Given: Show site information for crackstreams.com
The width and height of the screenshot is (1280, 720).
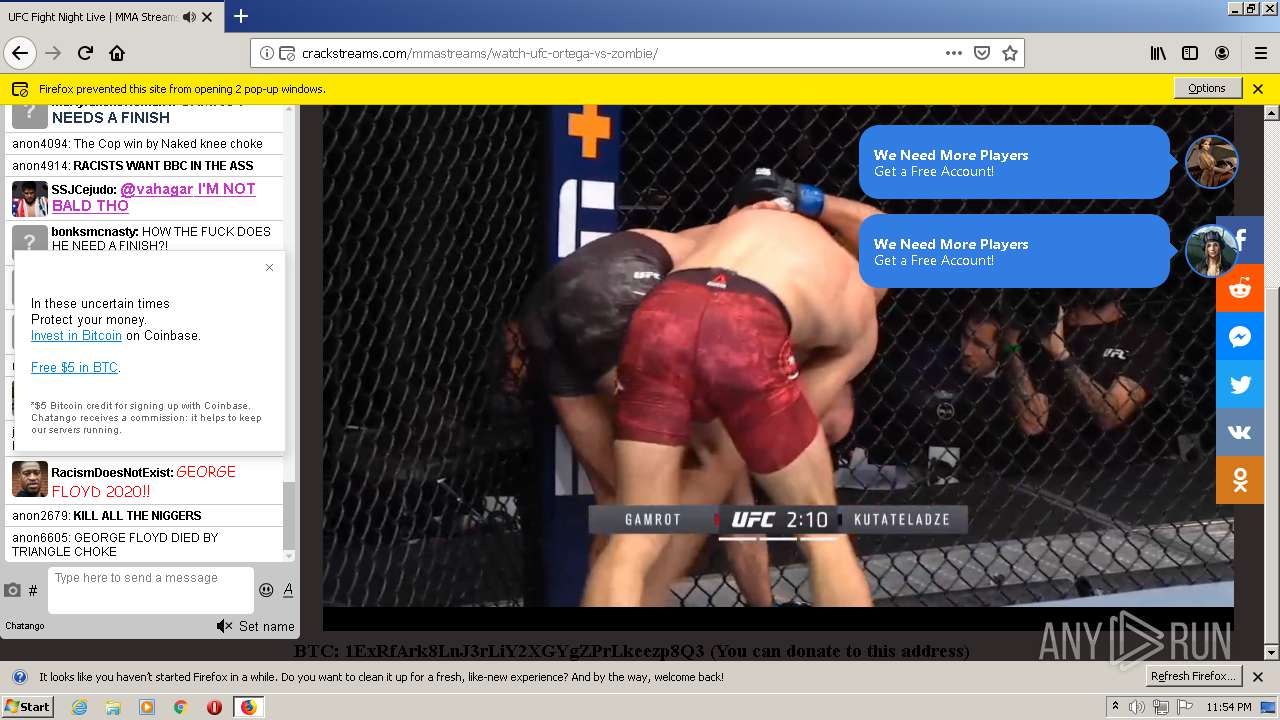Looking at the screenshot, I should click(x=266, y=53).
